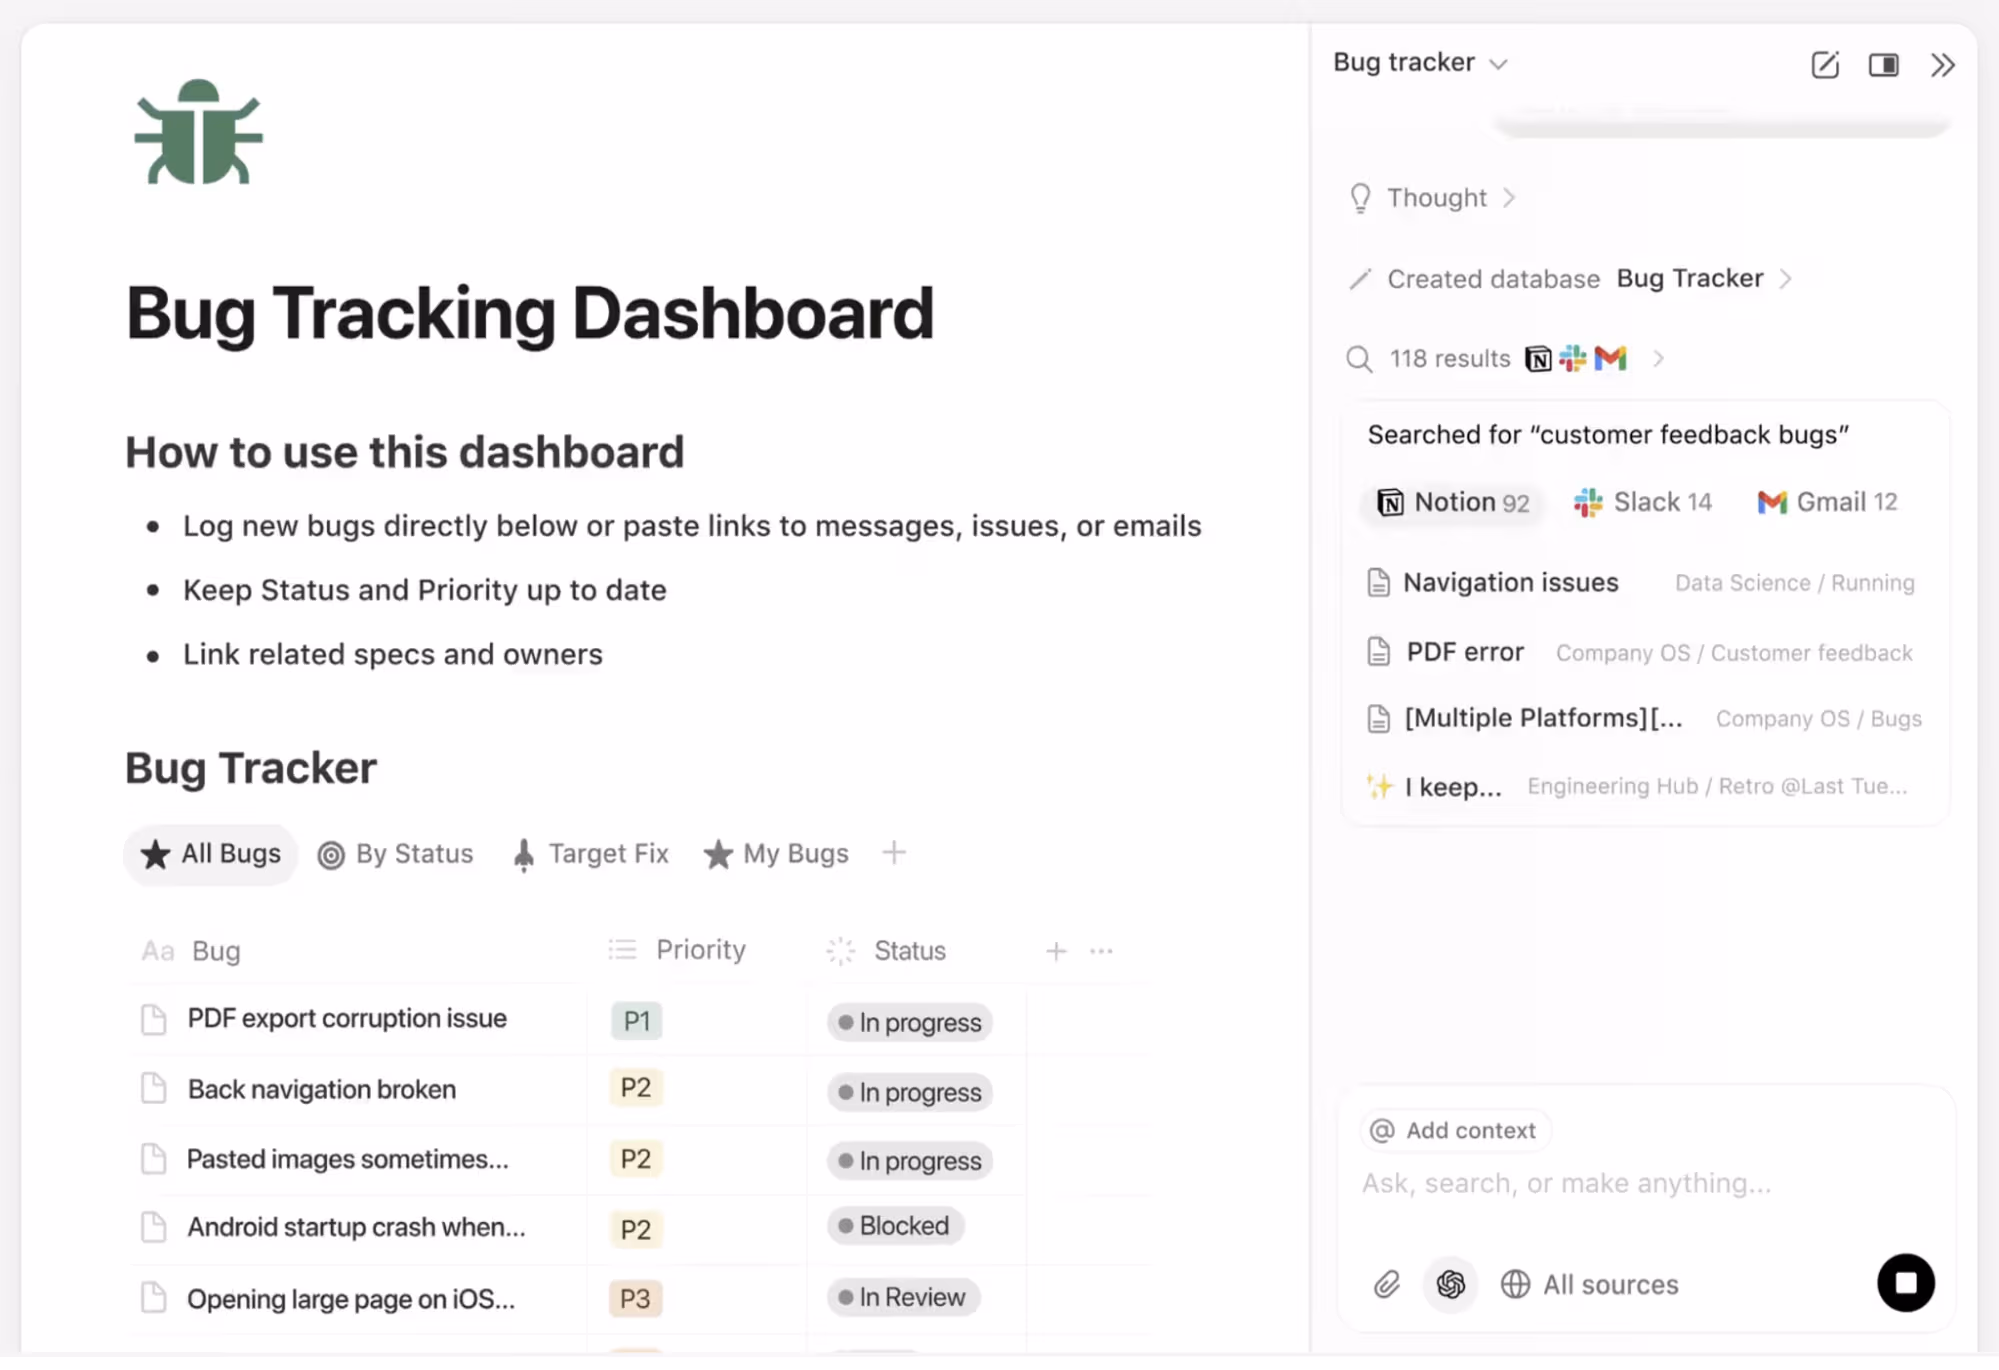Image resolution: width=1999 pixels, height=1370 pixels.
Task: Click the panel layout icon next to compose
Action: click(1884, 64)
